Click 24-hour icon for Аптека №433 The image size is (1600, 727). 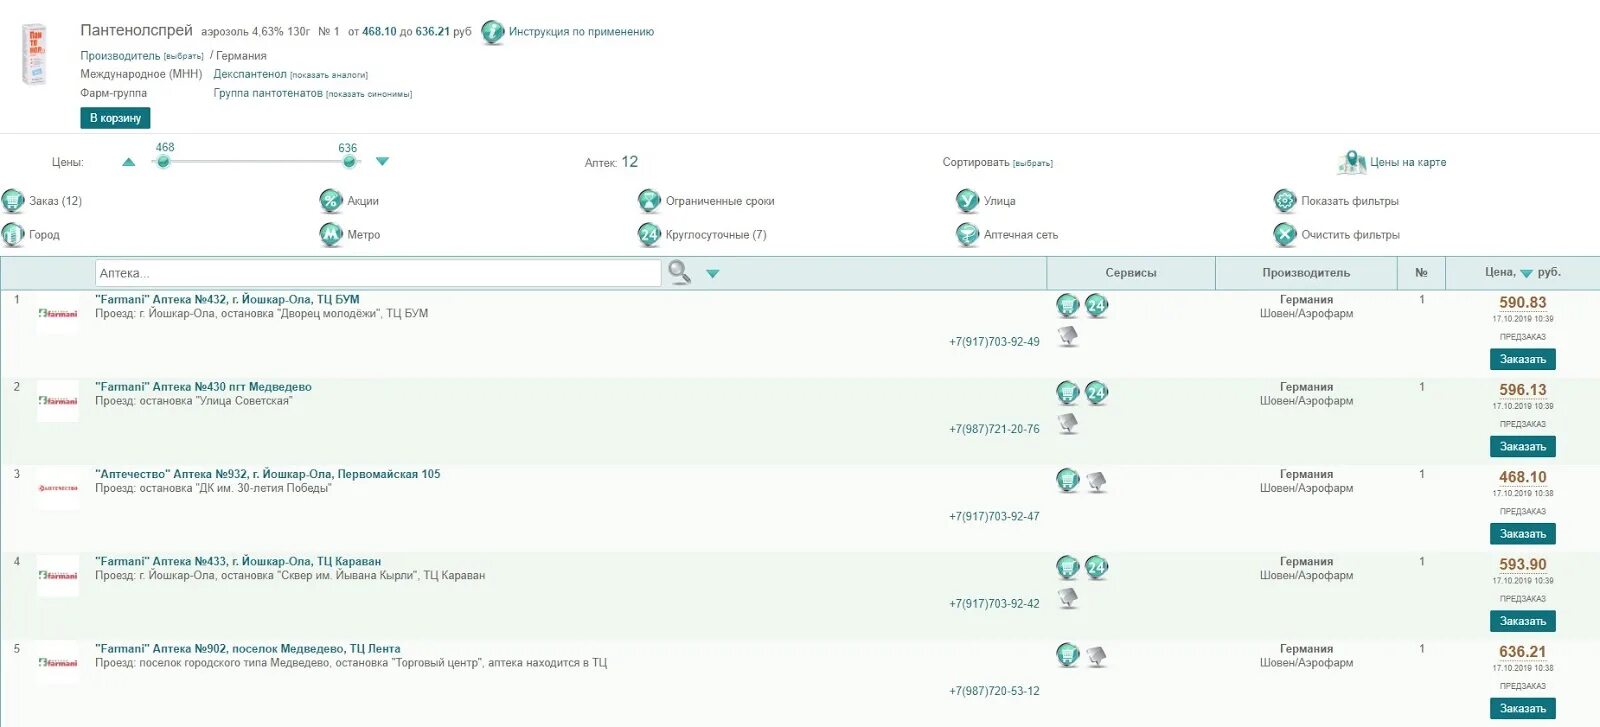[1097, 568]
